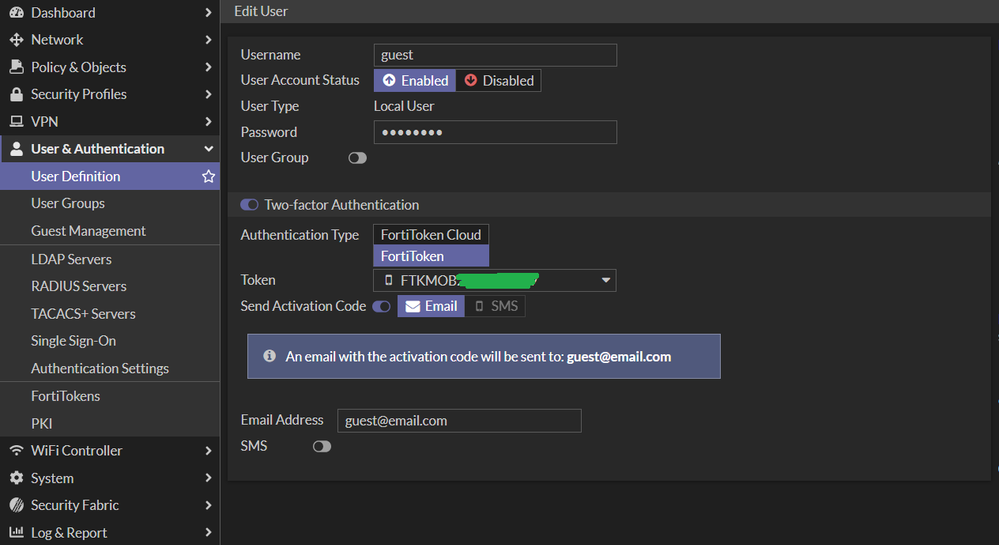Open the Token dropdown list

pos(605,281)
